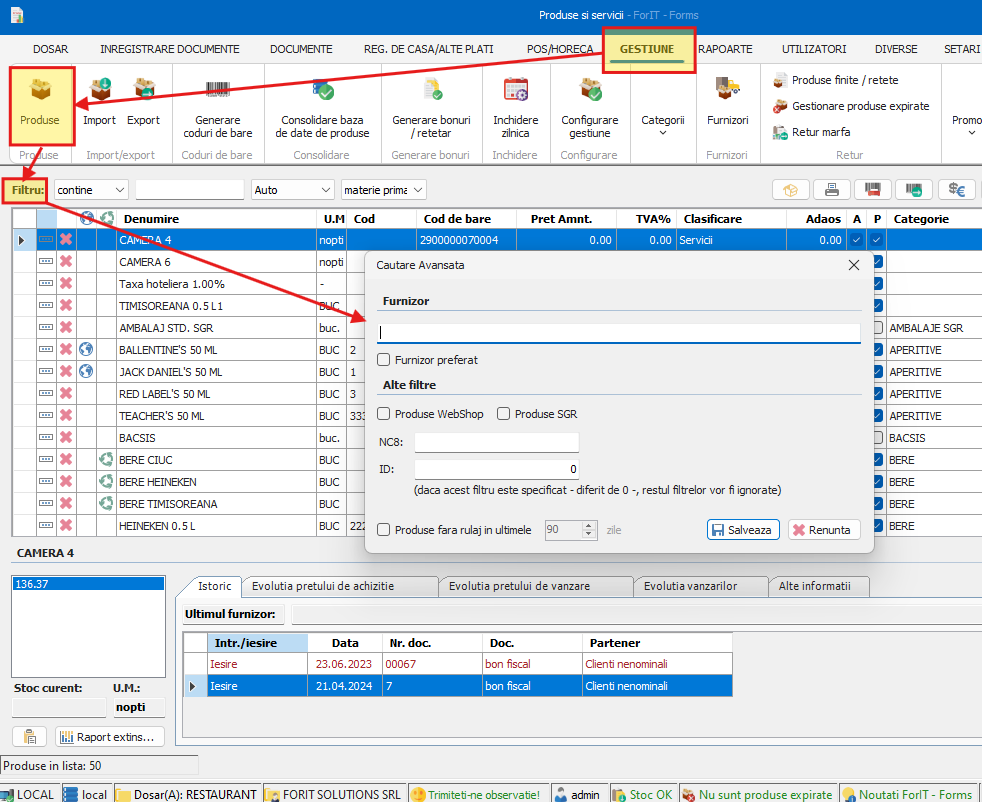Delete the CAMERA 6 row via red X
The width and height of the screenshot is (982, 802).
pos(66,262)
